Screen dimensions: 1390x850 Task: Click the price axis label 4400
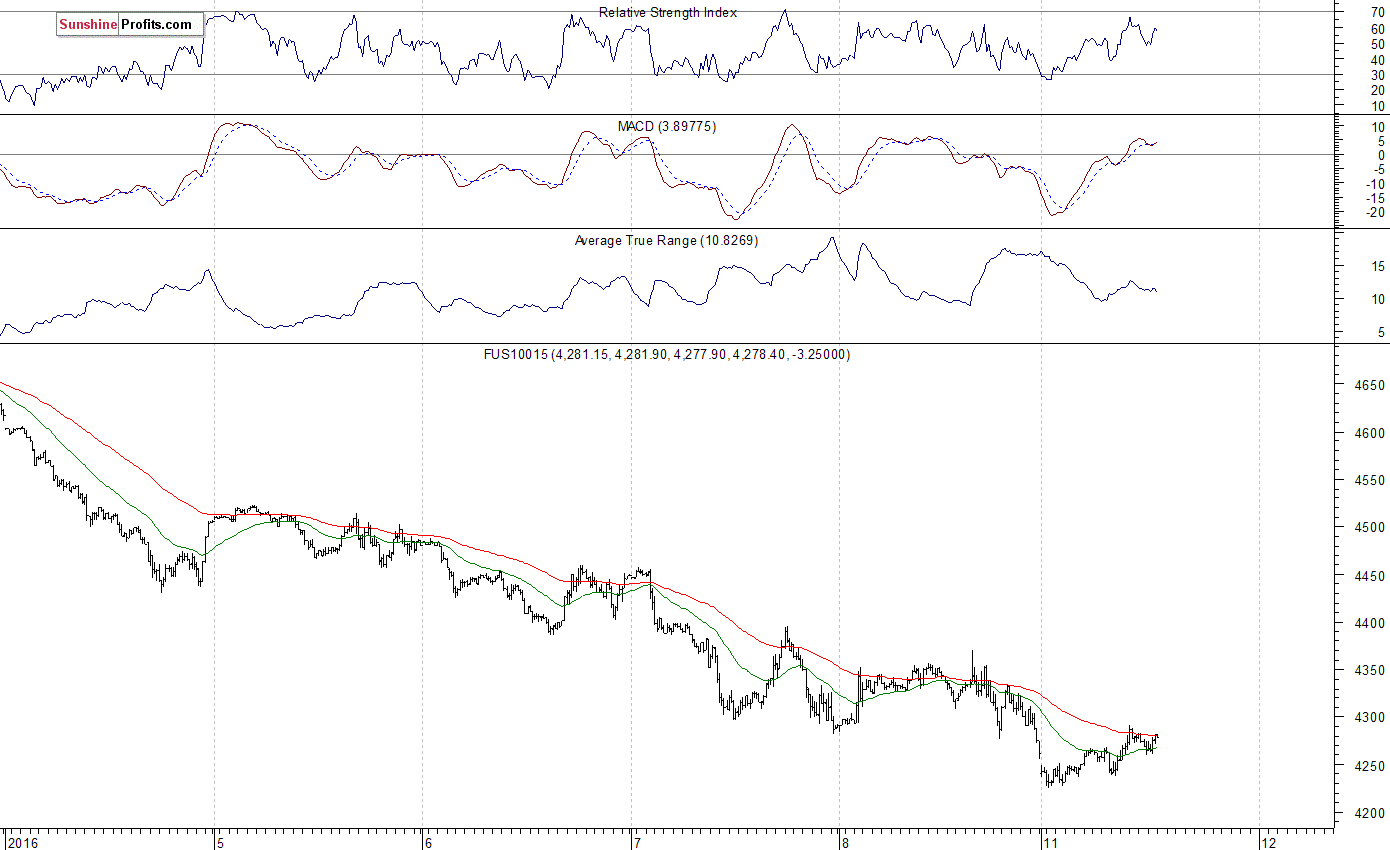1370,623
